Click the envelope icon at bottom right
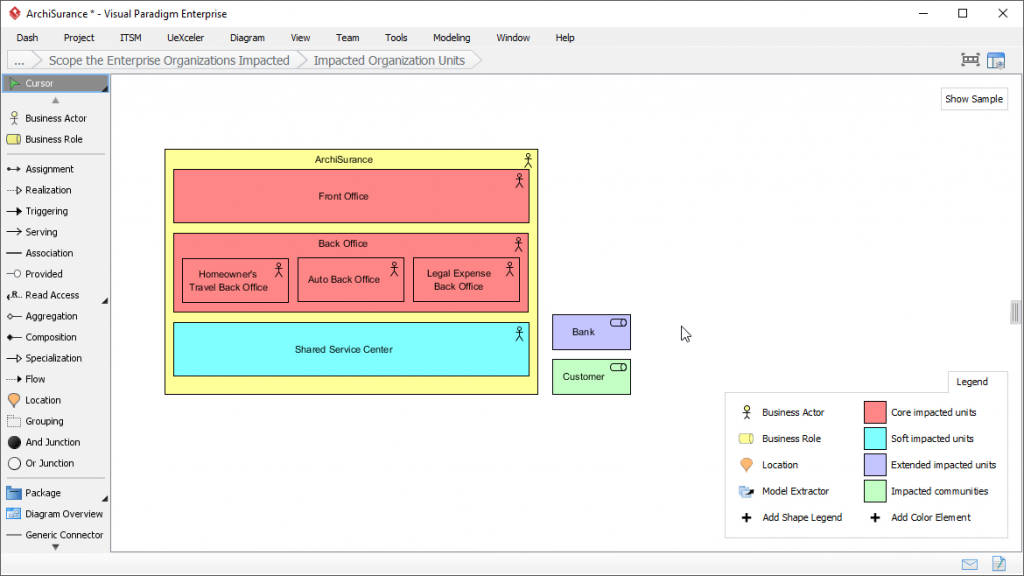1024x576 pixels. point(968,564)
